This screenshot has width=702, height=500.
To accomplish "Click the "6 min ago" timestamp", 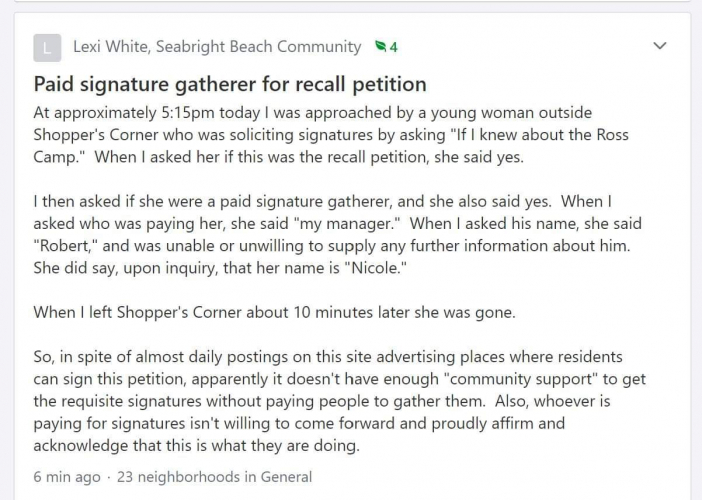I will coord(66,477).
